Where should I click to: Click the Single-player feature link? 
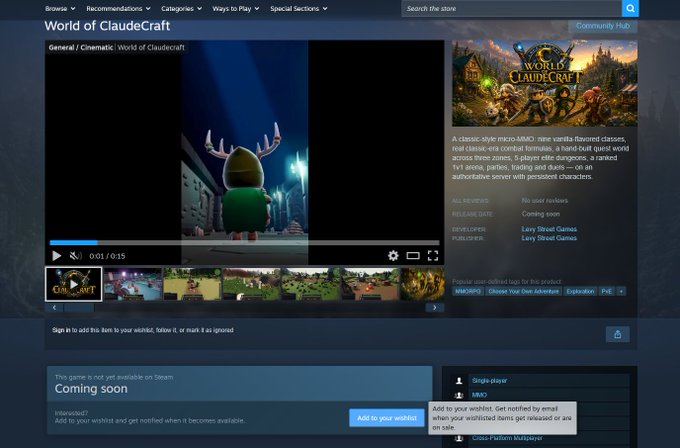[489, 381]
